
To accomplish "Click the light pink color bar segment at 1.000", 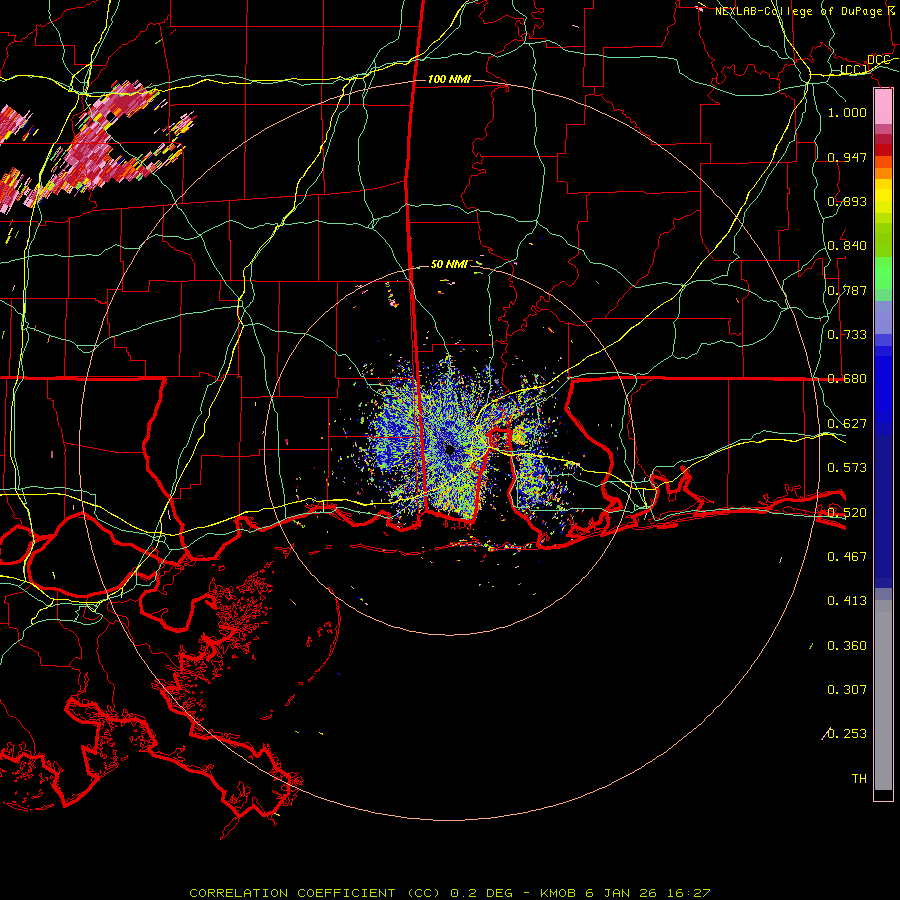I will coord(883,107).
